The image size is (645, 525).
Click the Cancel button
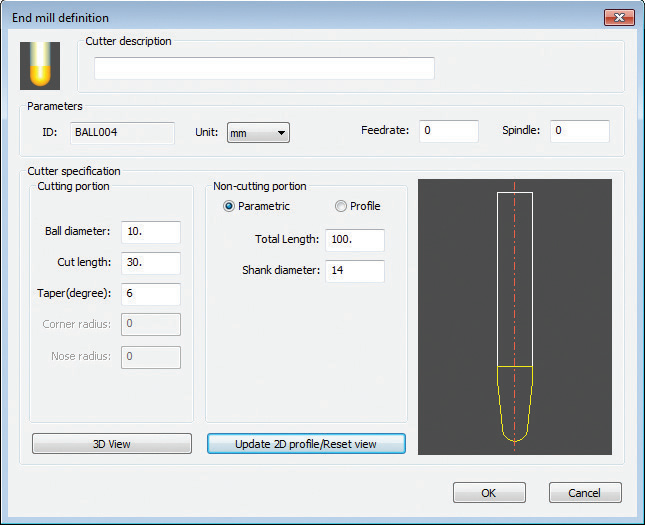pyautogui.click(x=585, y=492)
